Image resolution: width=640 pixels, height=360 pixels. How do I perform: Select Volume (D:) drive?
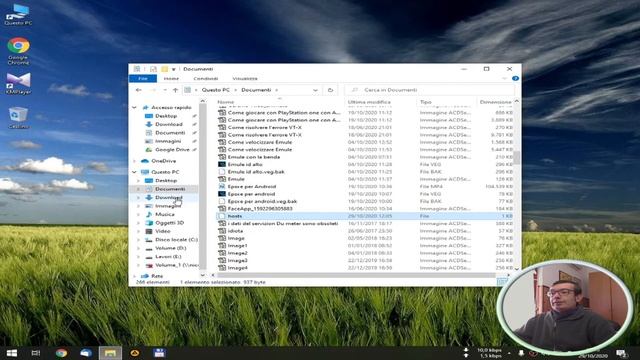[170, 248]
